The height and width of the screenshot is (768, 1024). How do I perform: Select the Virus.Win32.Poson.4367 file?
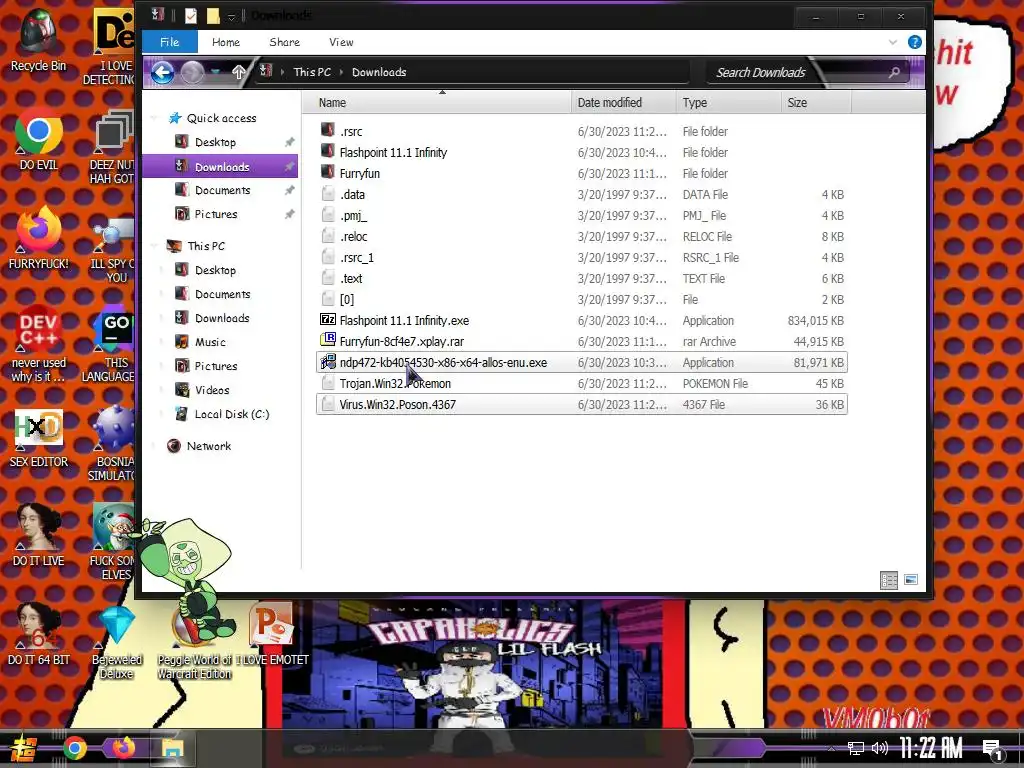click(x=582, y=404)
